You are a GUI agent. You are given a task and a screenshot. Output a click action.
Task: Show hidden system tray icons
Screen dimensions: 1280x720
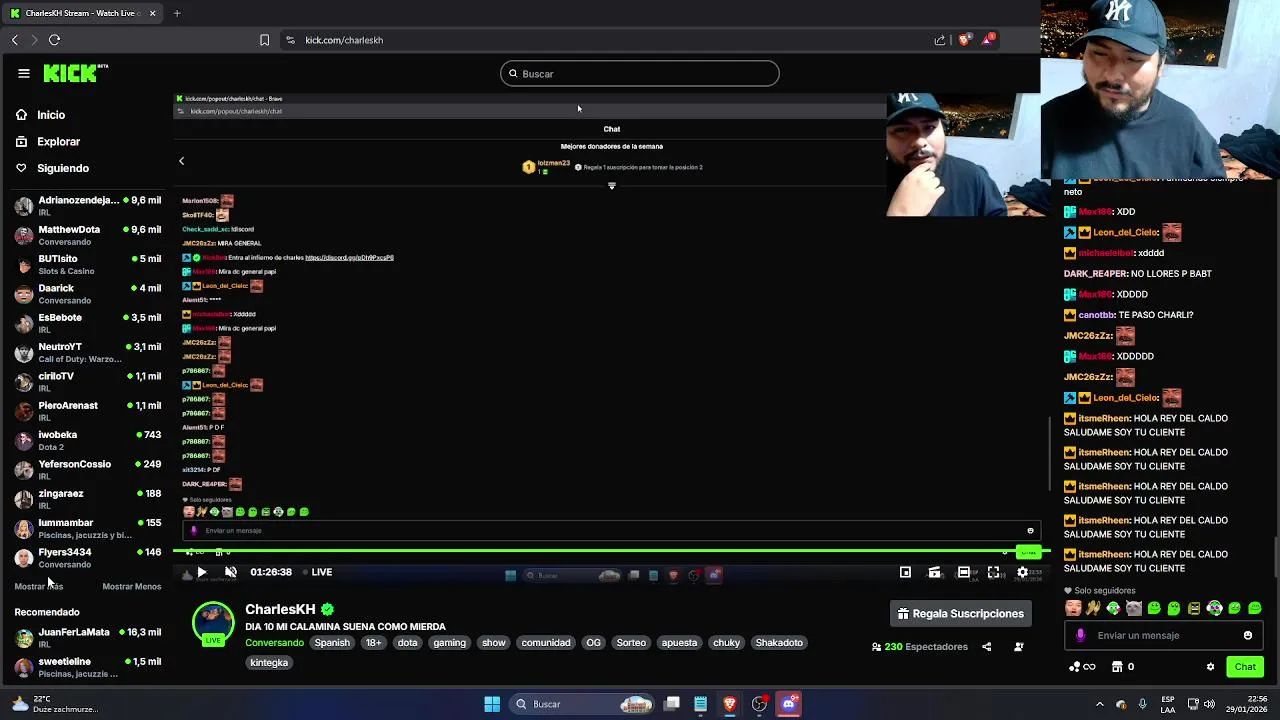tap(1099, 704)
